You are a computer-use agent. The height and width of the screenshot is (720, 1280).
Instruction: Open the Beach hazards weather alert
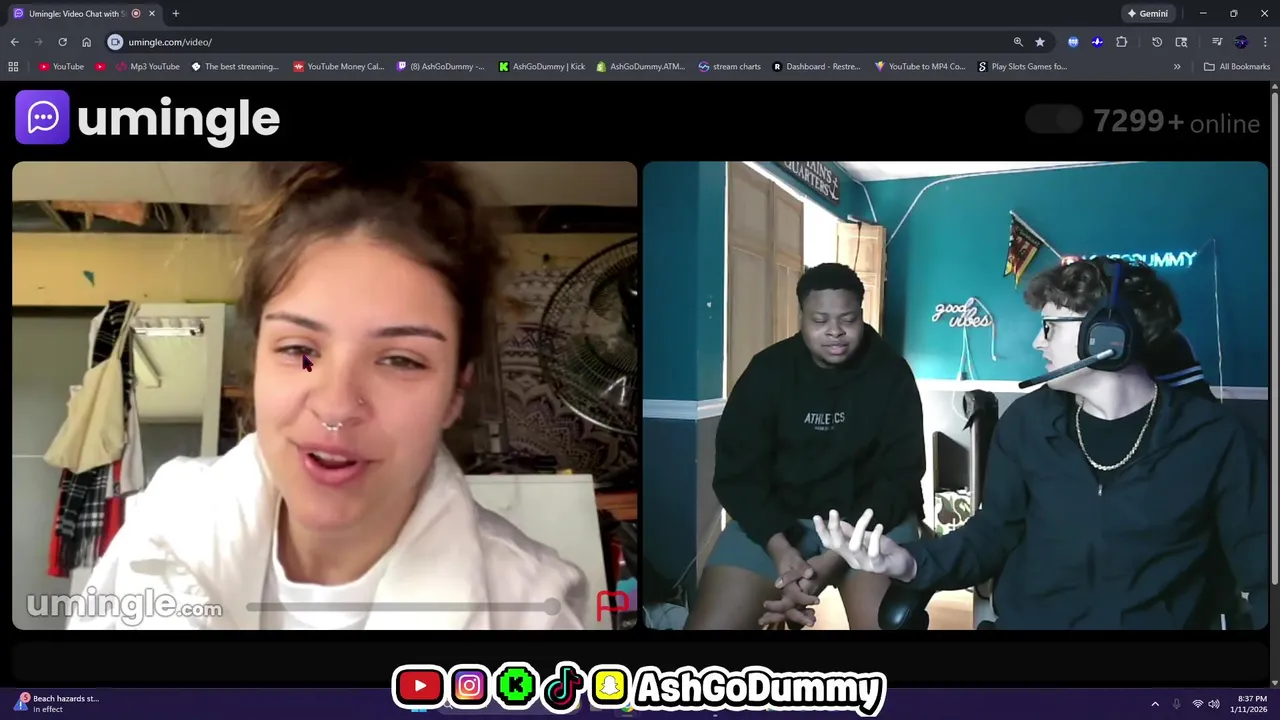coord(56,703)
